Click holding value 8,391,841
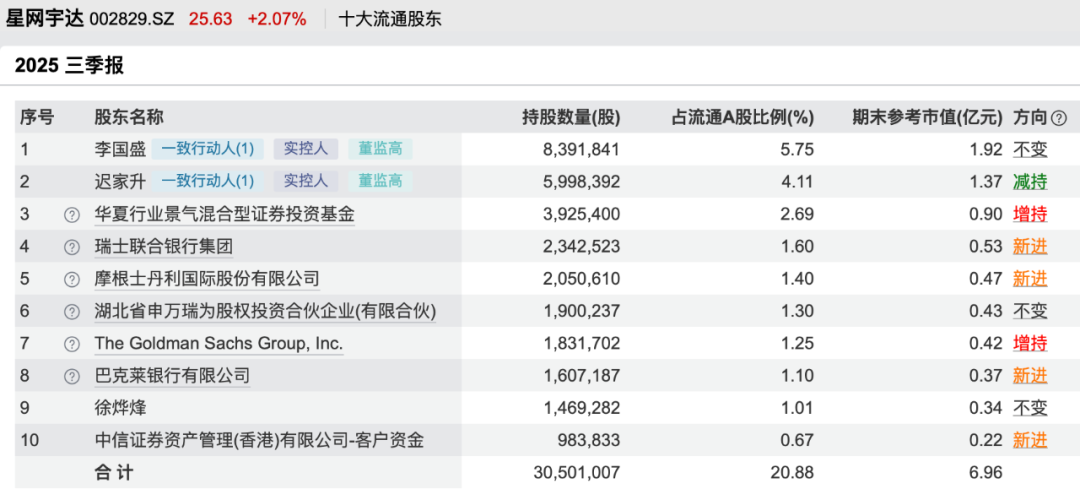 (581, 149)
